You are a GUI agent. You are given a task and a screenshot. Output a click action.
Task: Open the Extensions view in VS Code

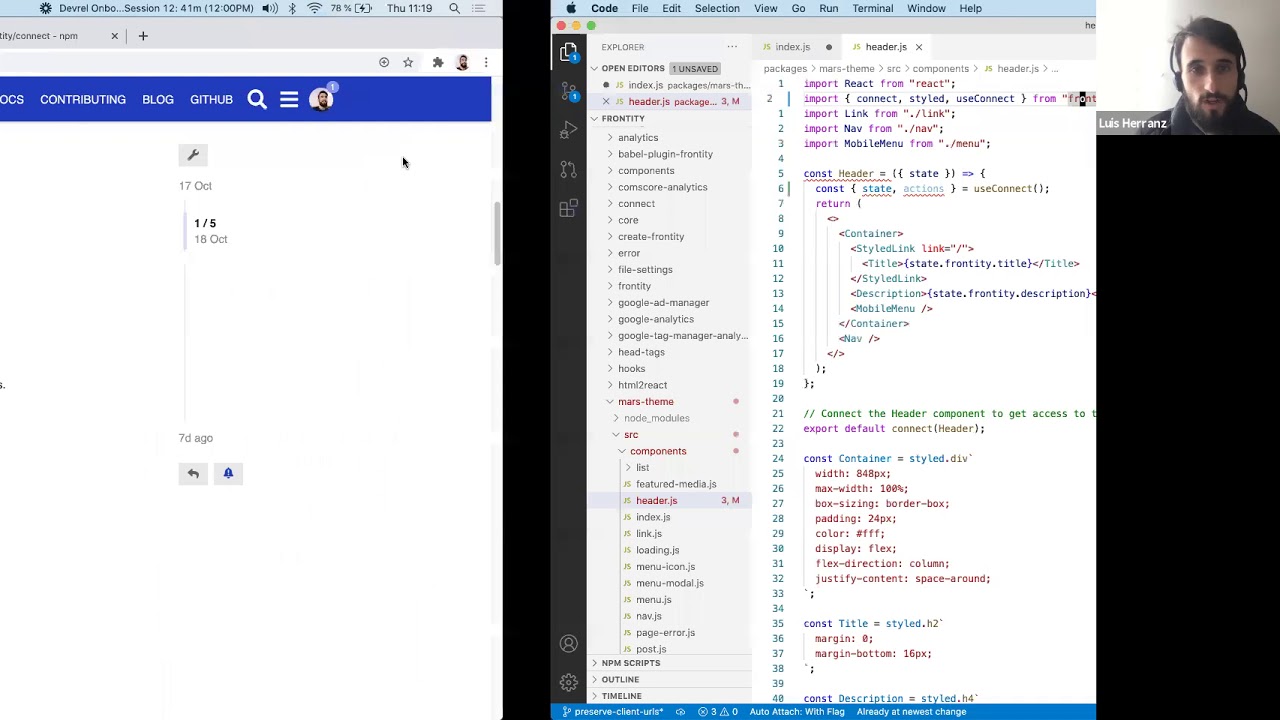coord(569,208)
